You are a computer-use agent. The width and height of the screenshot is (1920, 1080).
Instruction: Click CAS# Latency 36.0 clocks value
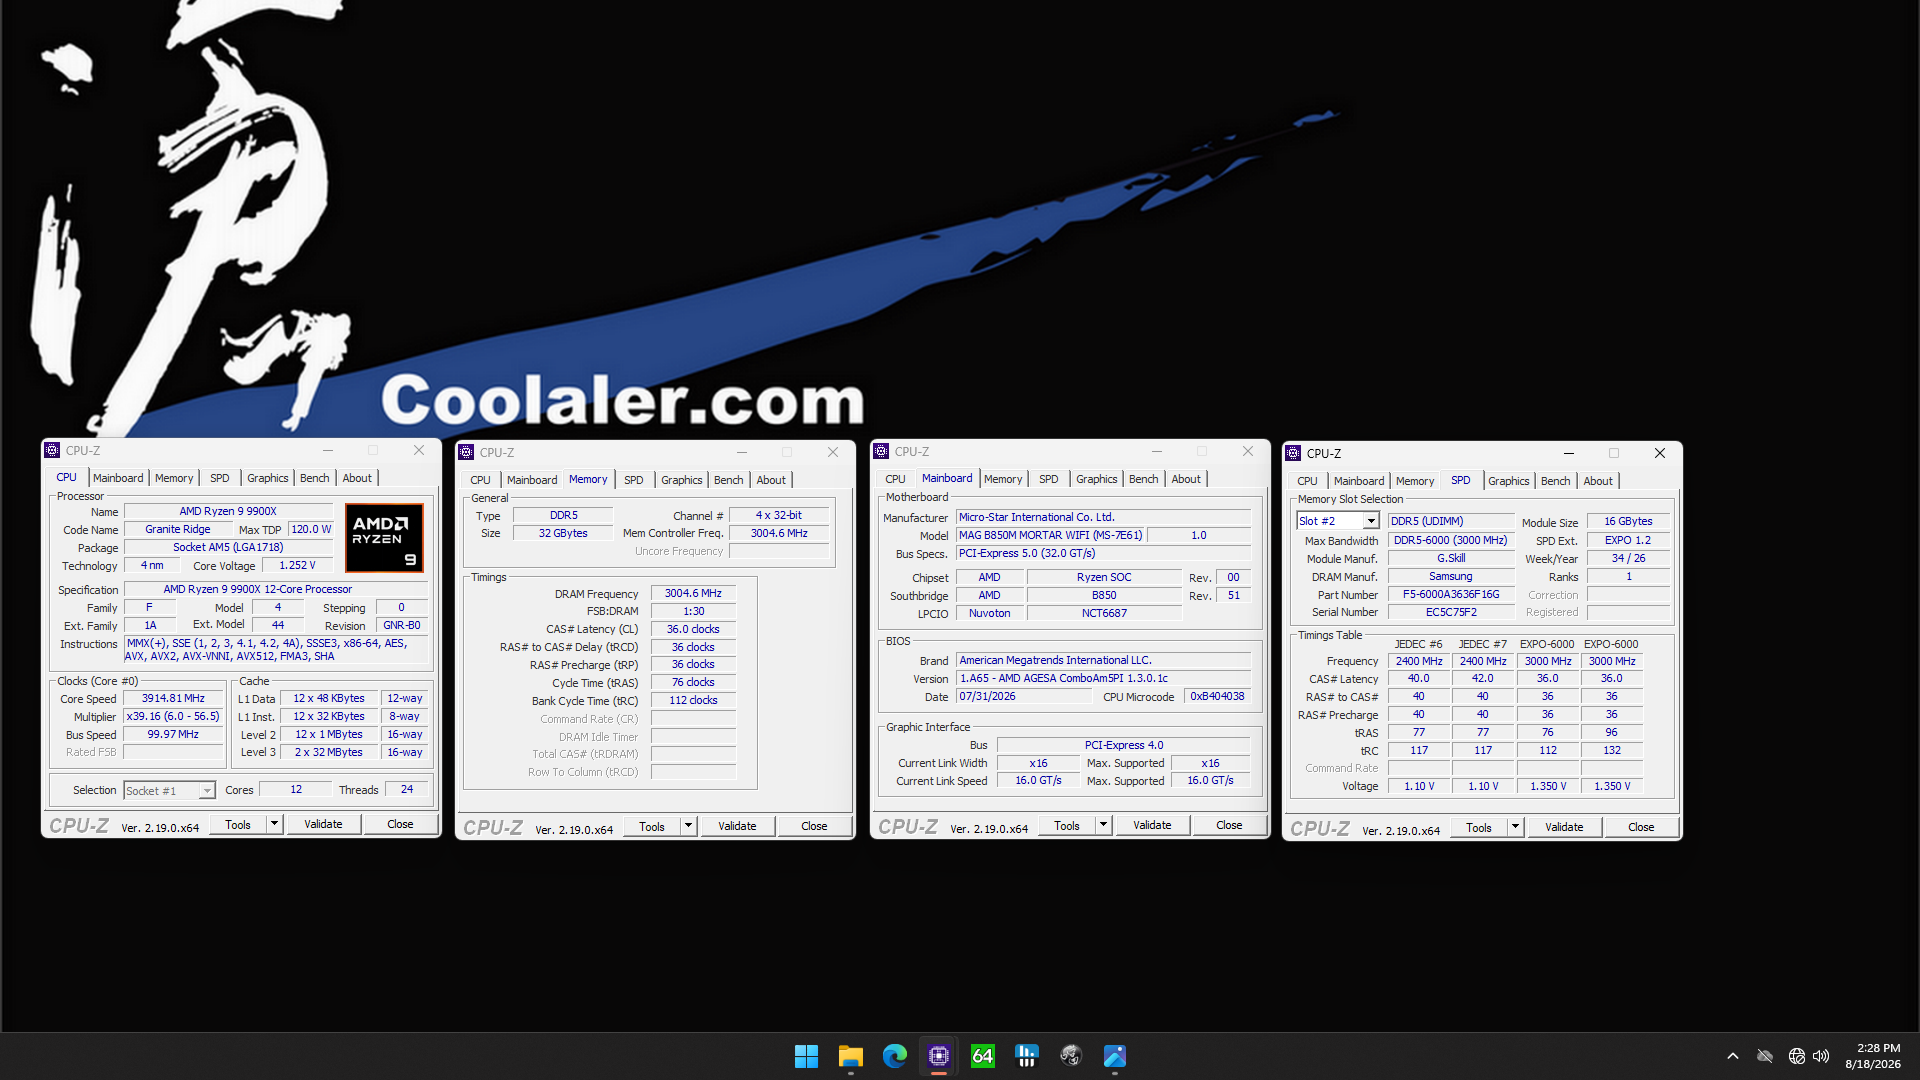(693, 630)
